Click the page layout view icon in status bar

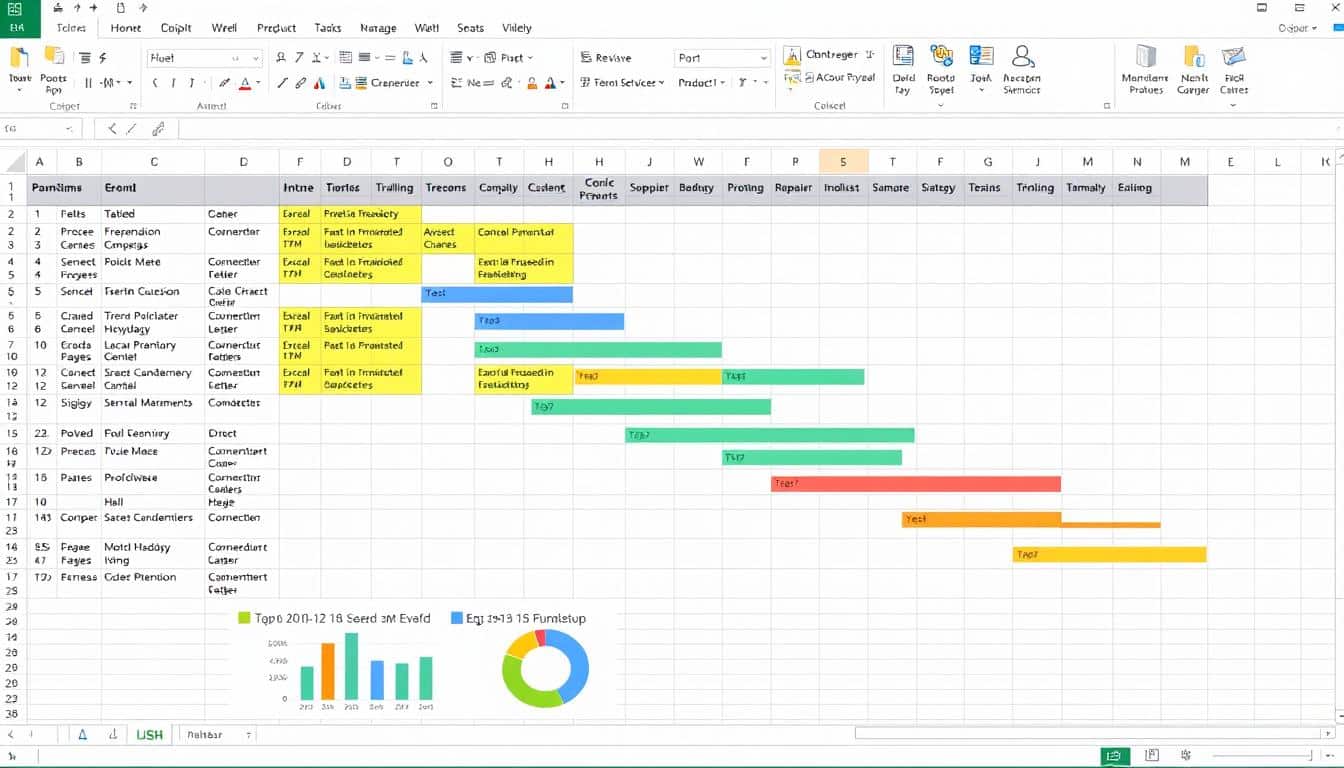[1152, 756]
